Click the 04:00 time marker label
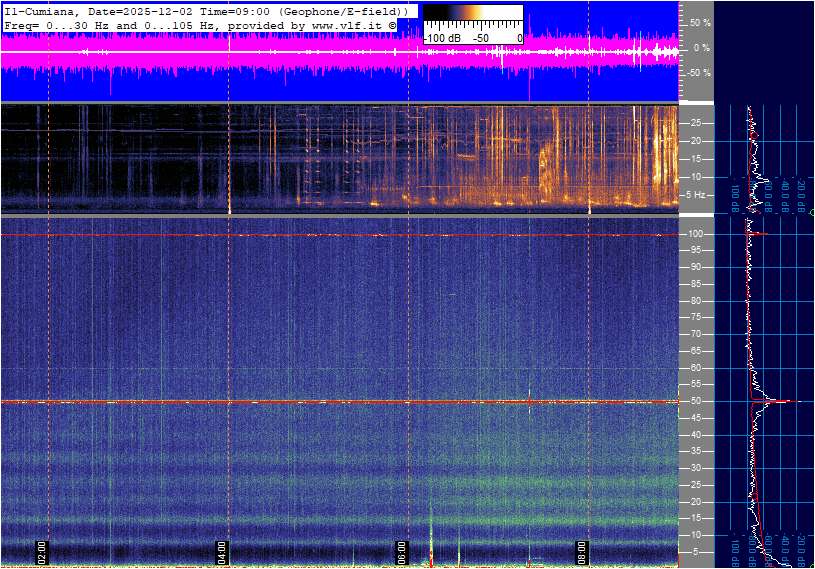This screenshot has height=569, width=815. 222,550
